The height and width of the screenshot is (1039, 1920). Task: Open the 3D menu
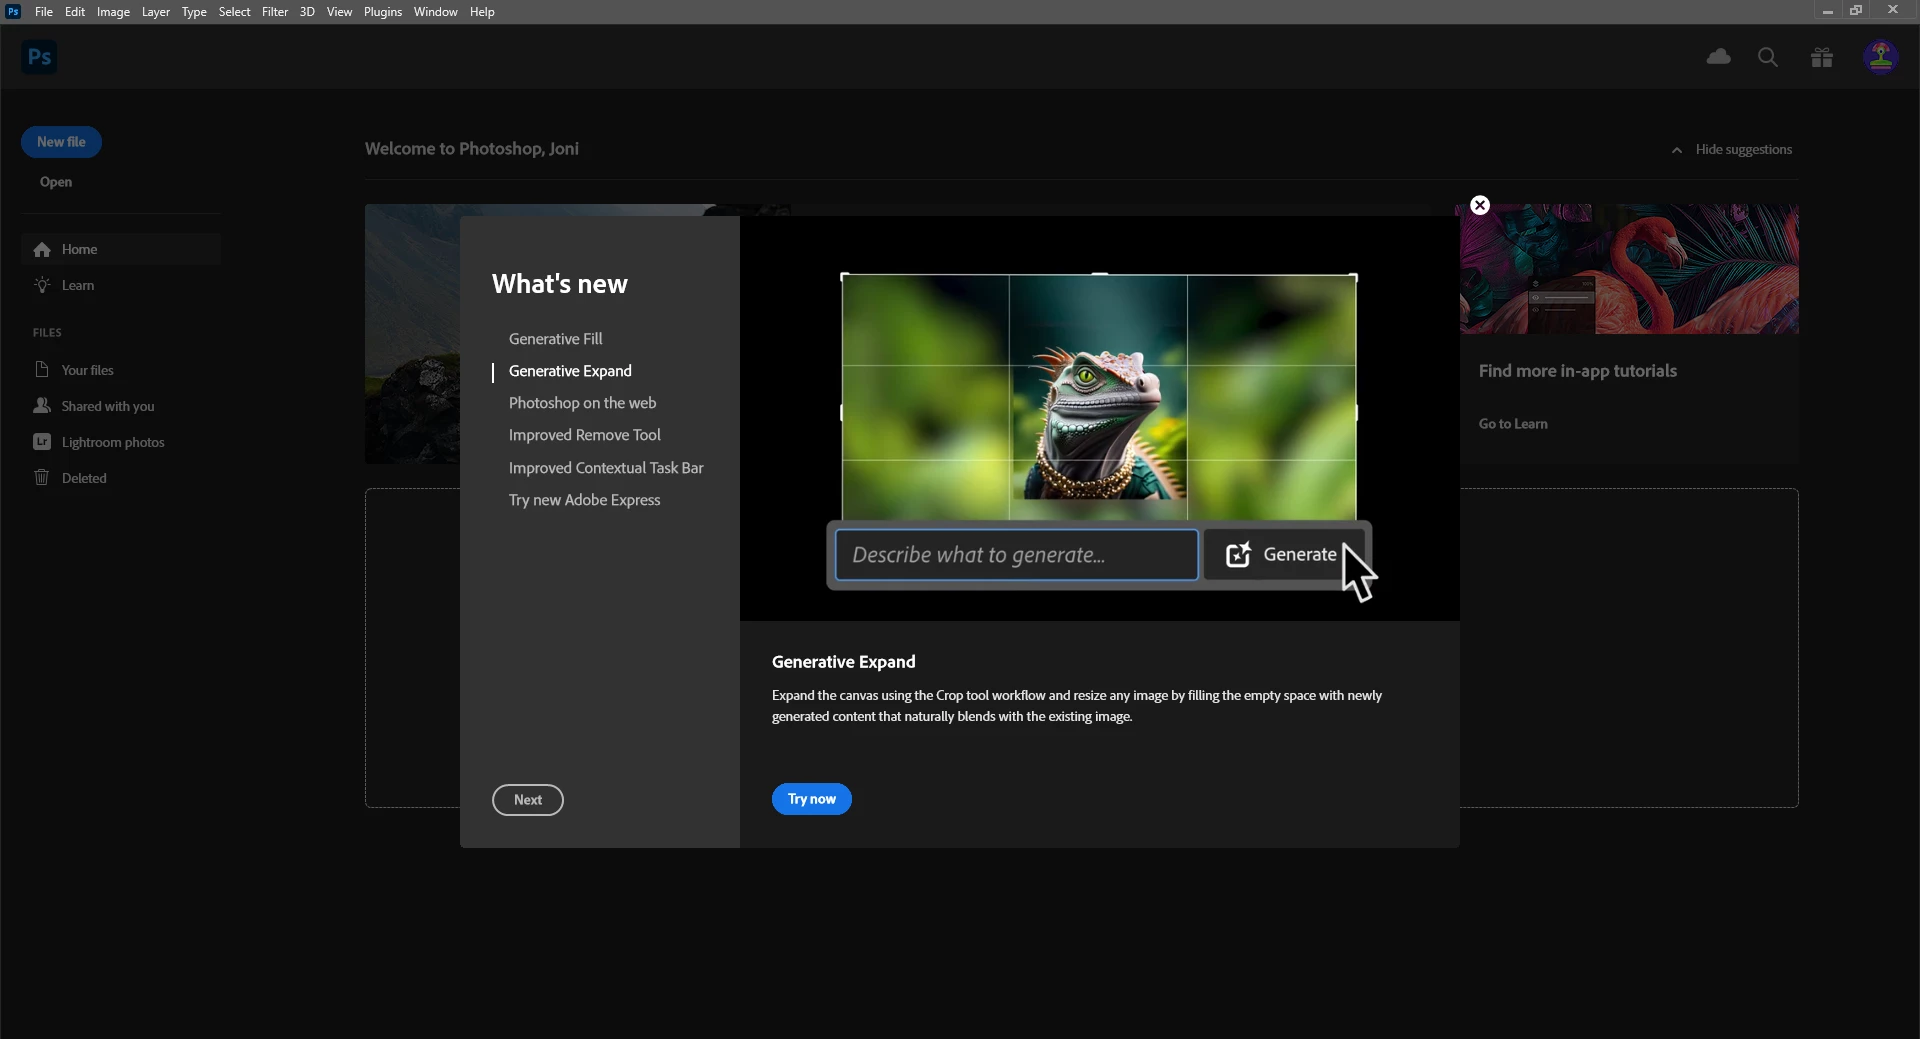coord(307,12)
